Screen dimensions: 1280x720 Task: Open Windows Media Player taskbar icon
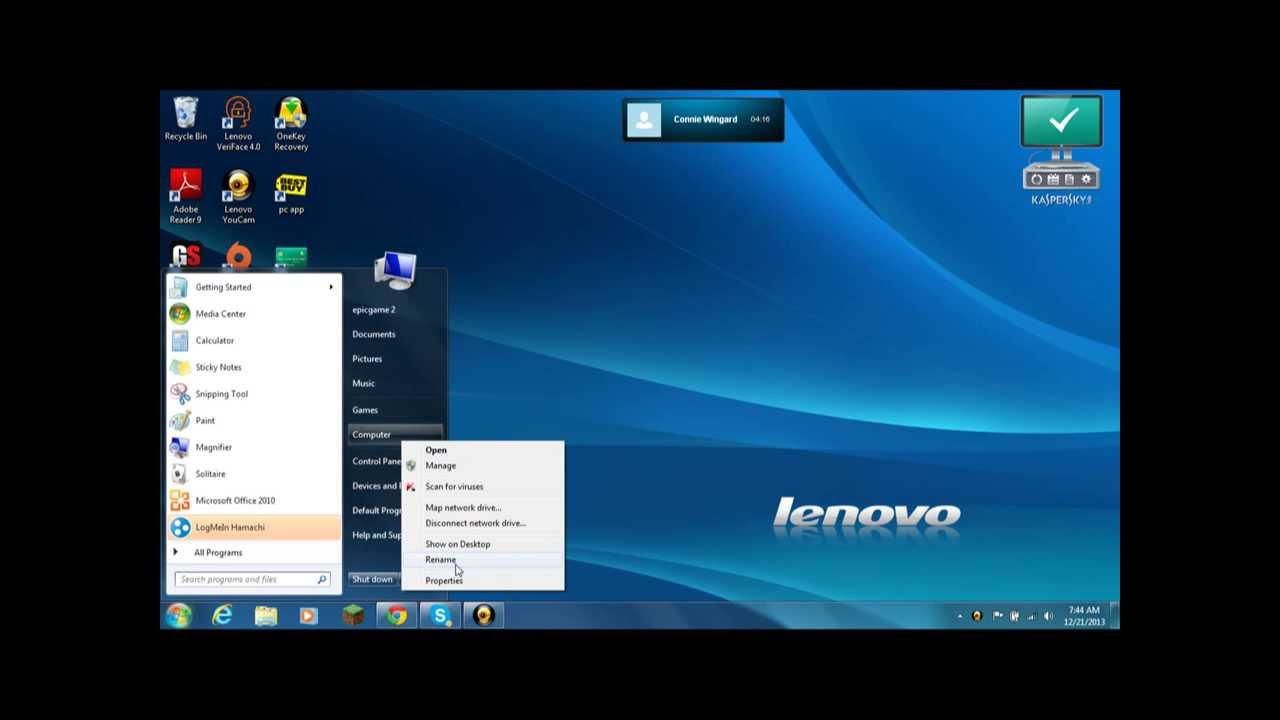308,616
